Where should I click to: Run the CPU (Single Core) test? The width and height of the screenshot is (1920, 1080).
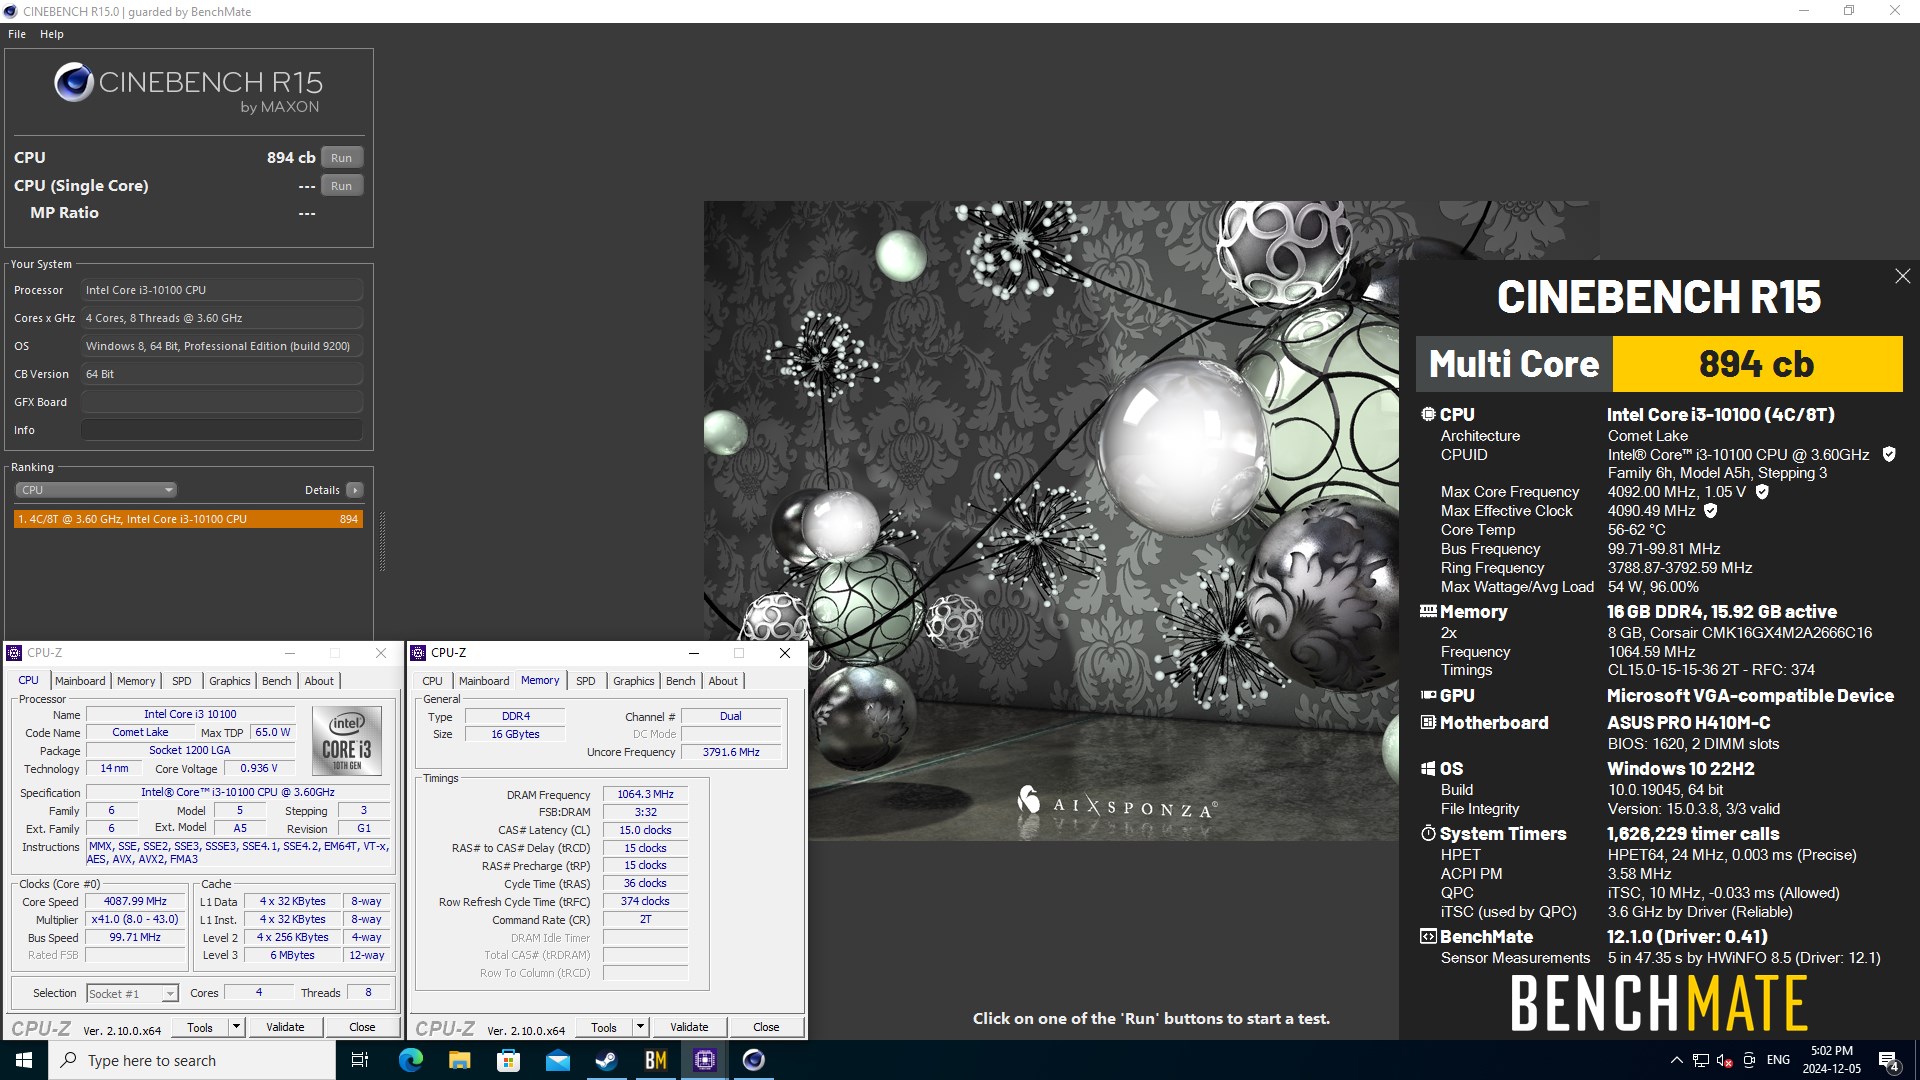pyautogui.click(x=342, y=186)
